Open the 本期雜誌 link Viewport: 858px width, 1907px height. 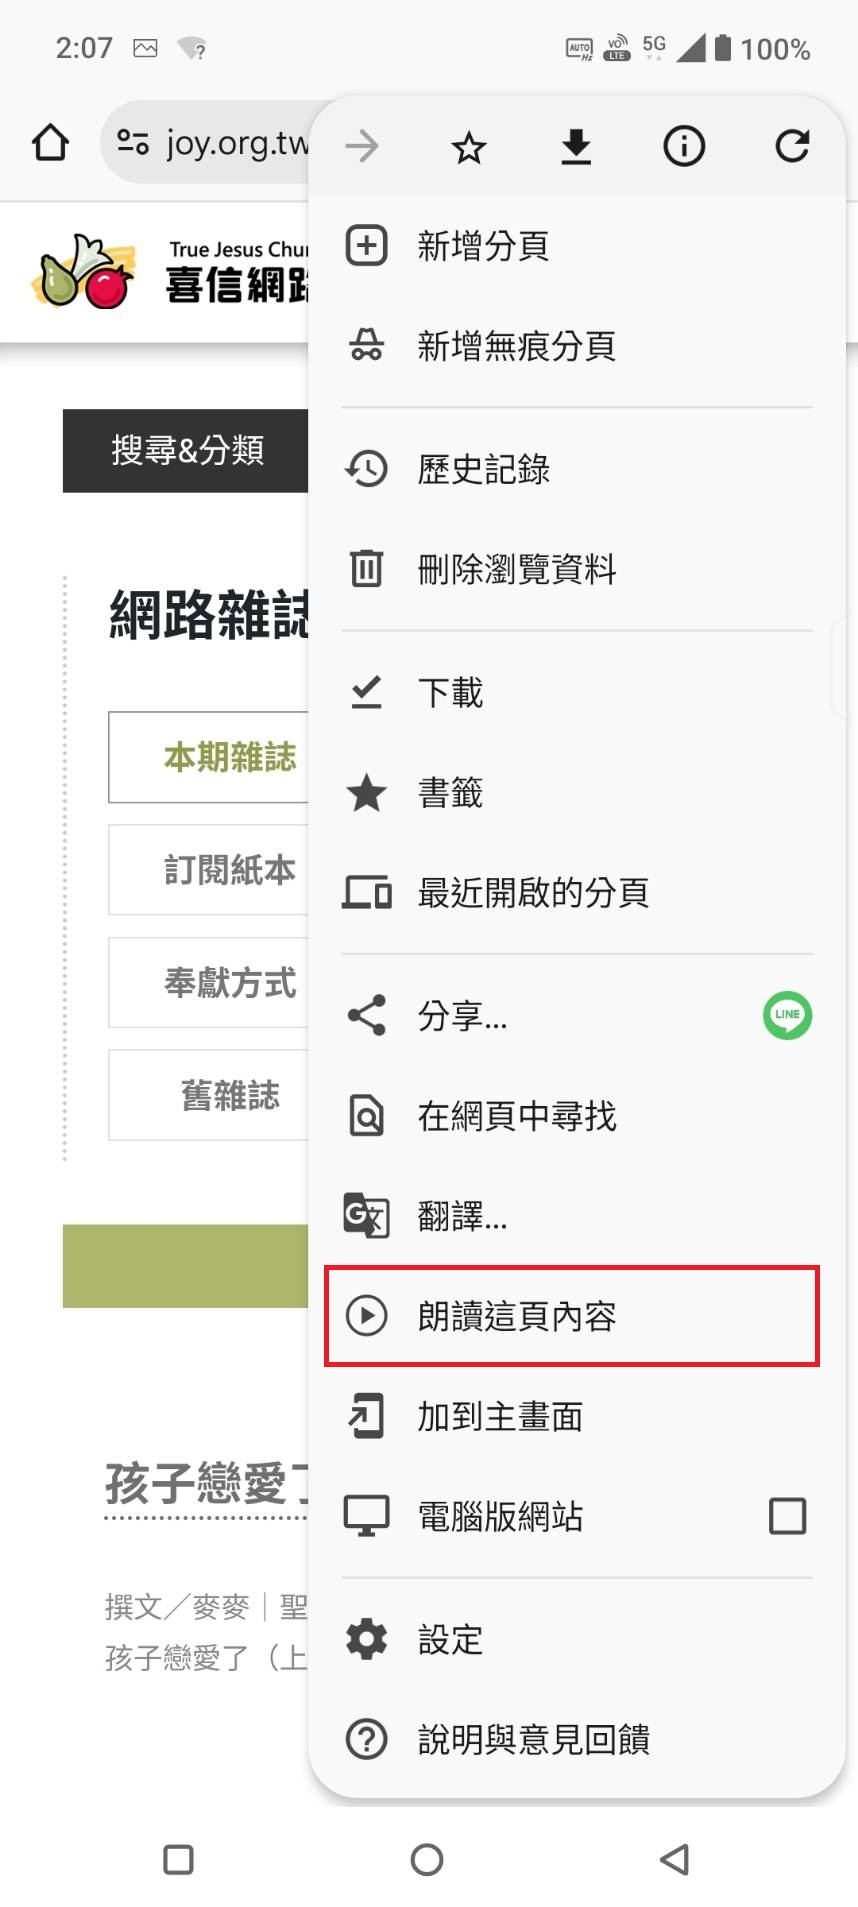click(229, 757)
